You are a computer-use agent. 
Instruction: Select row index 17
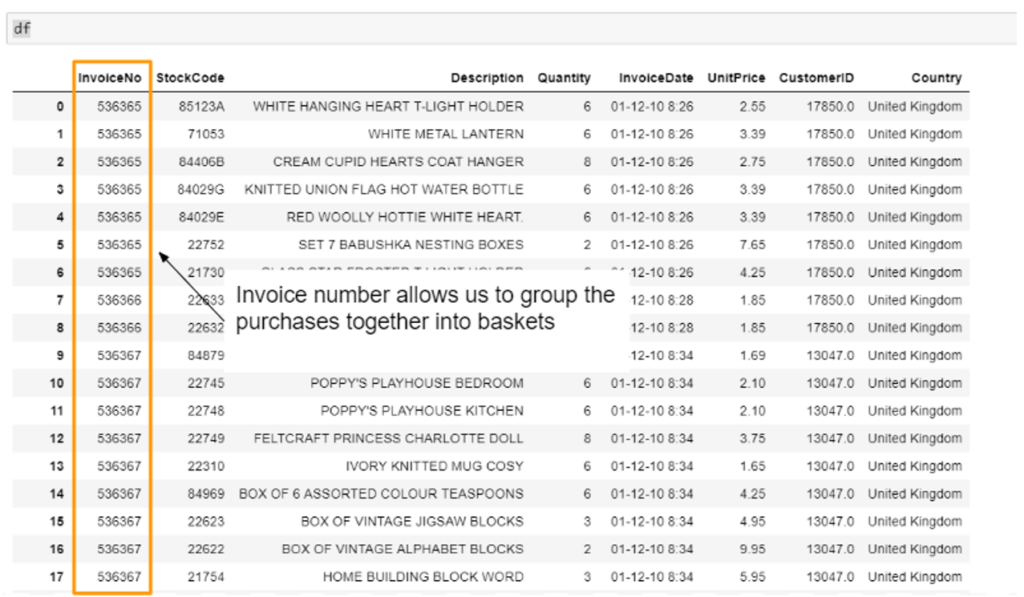click(x=56, y=577)
